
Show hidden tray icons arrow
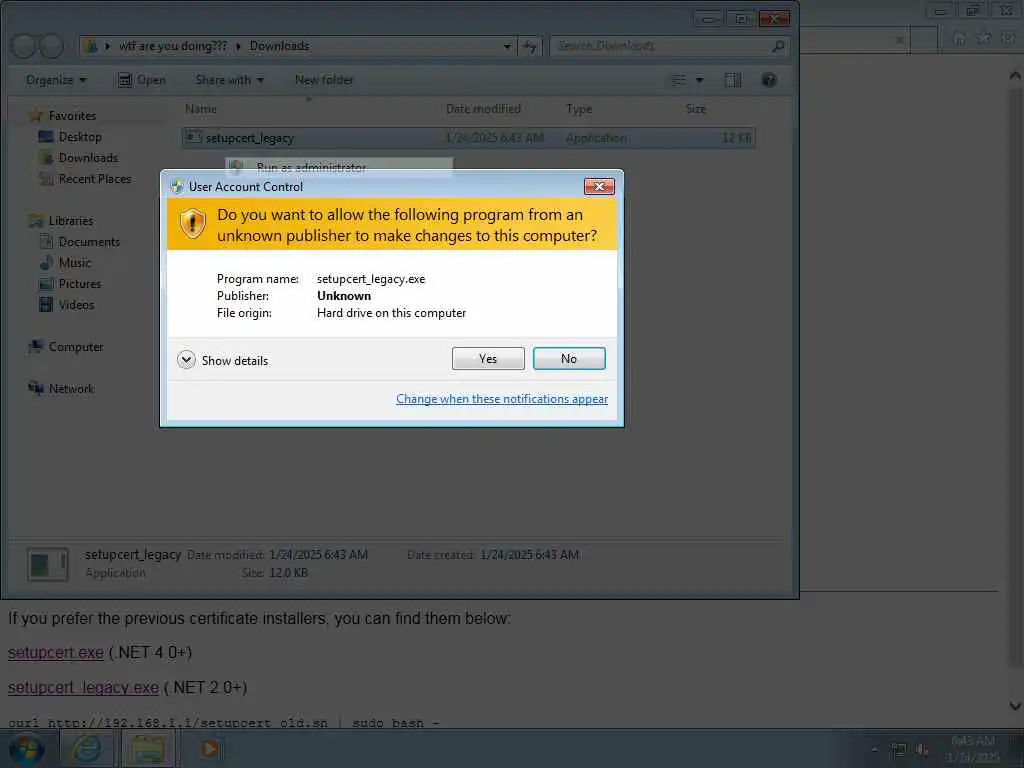click(875, 750)
